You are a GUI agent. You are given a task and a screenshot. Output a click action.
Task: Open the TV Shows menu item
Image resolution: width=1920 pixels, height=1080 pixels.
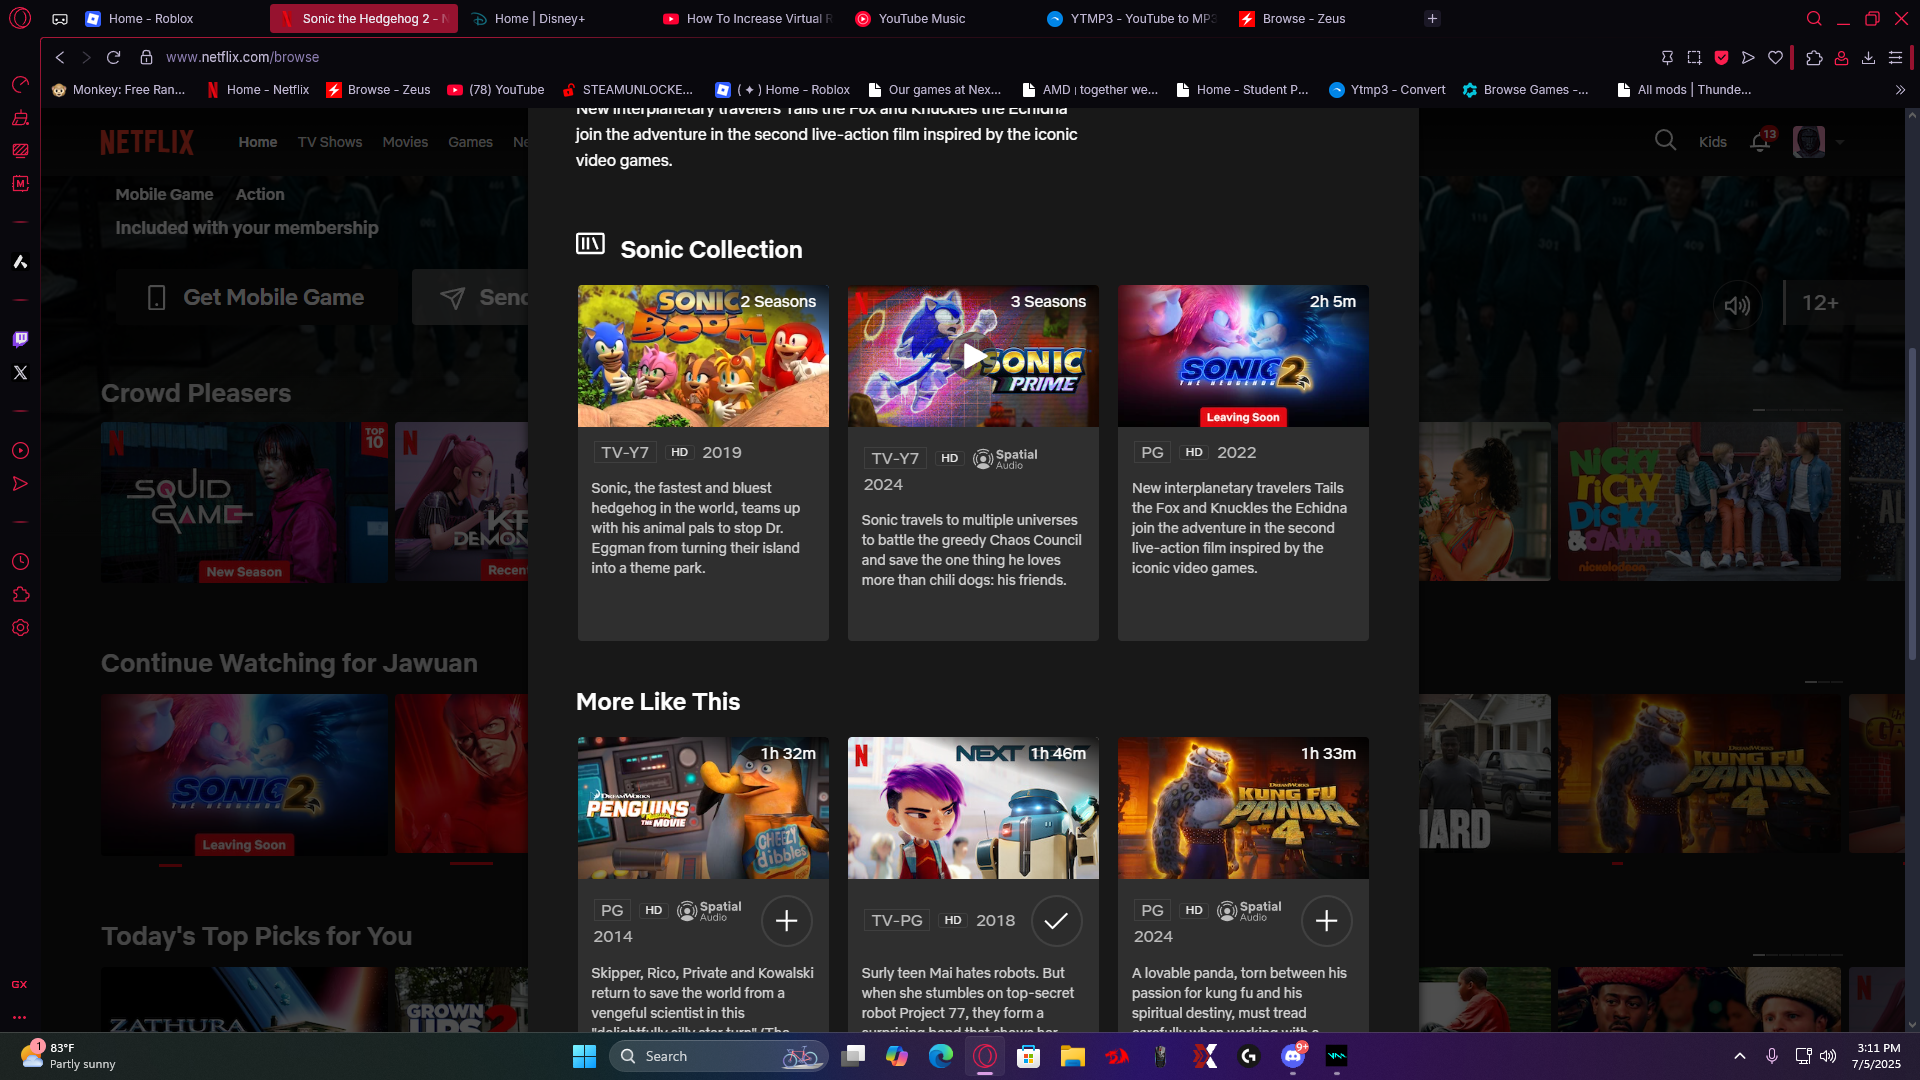coord(329,142)
